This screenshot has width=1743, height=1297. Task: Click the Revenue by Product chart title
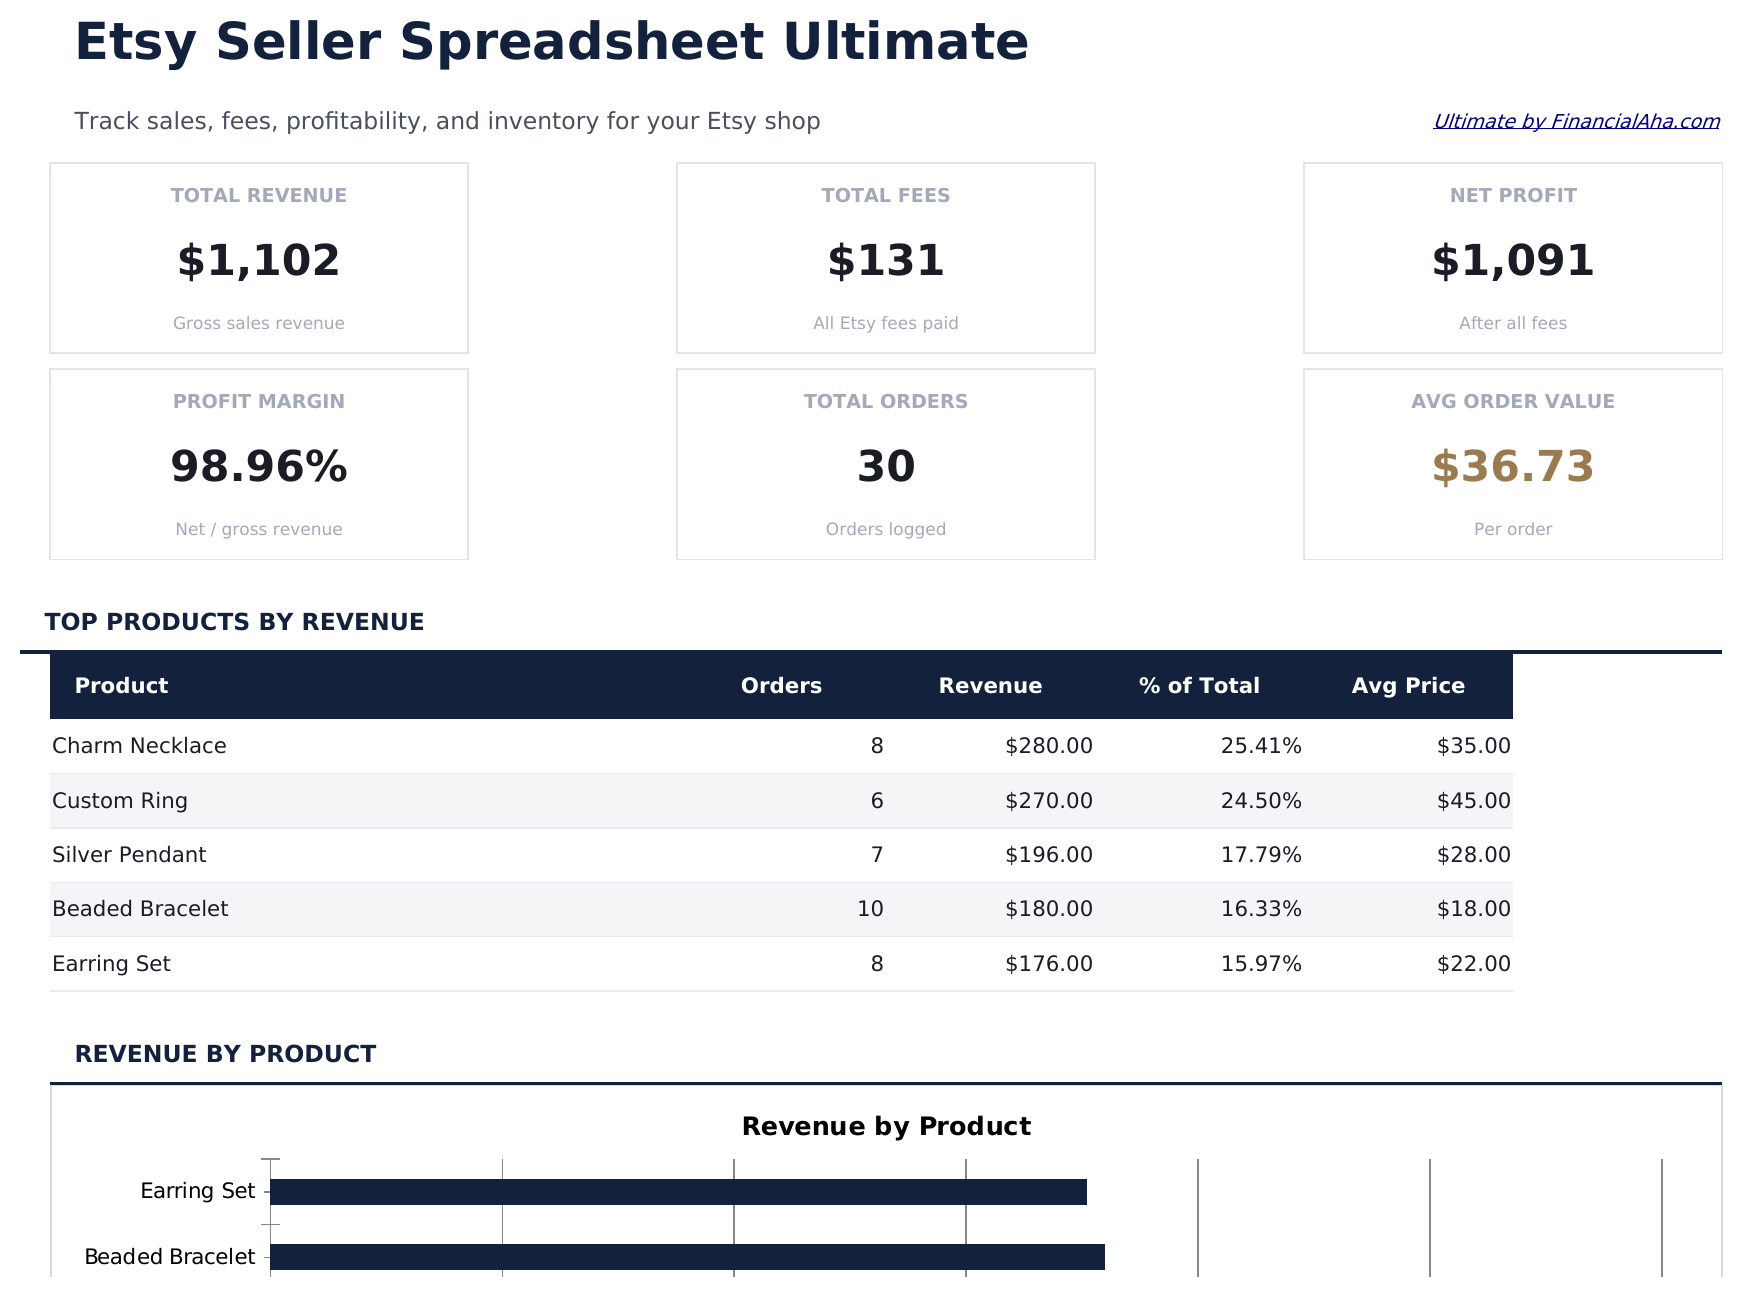point(886,1125)
